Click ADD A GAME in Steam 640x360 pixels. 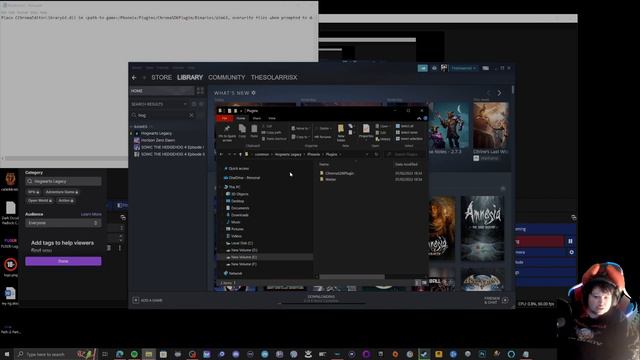tap(147, 300)
